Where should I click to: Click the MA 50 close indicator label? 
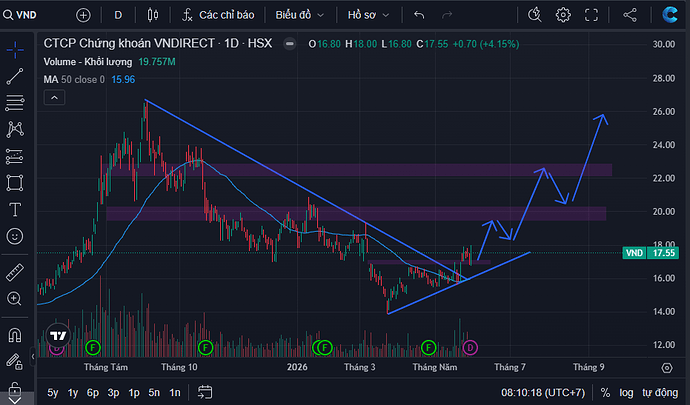[74, 80]
